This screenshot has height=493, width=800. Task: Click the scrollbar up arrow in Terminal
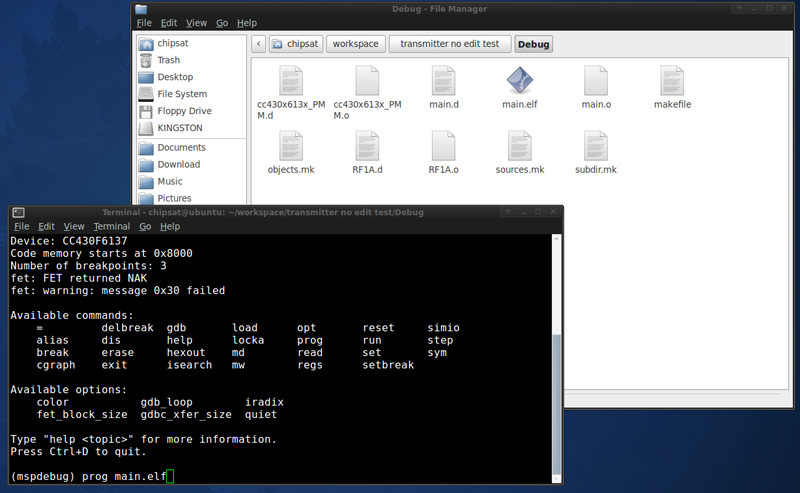tap(557, 239)
